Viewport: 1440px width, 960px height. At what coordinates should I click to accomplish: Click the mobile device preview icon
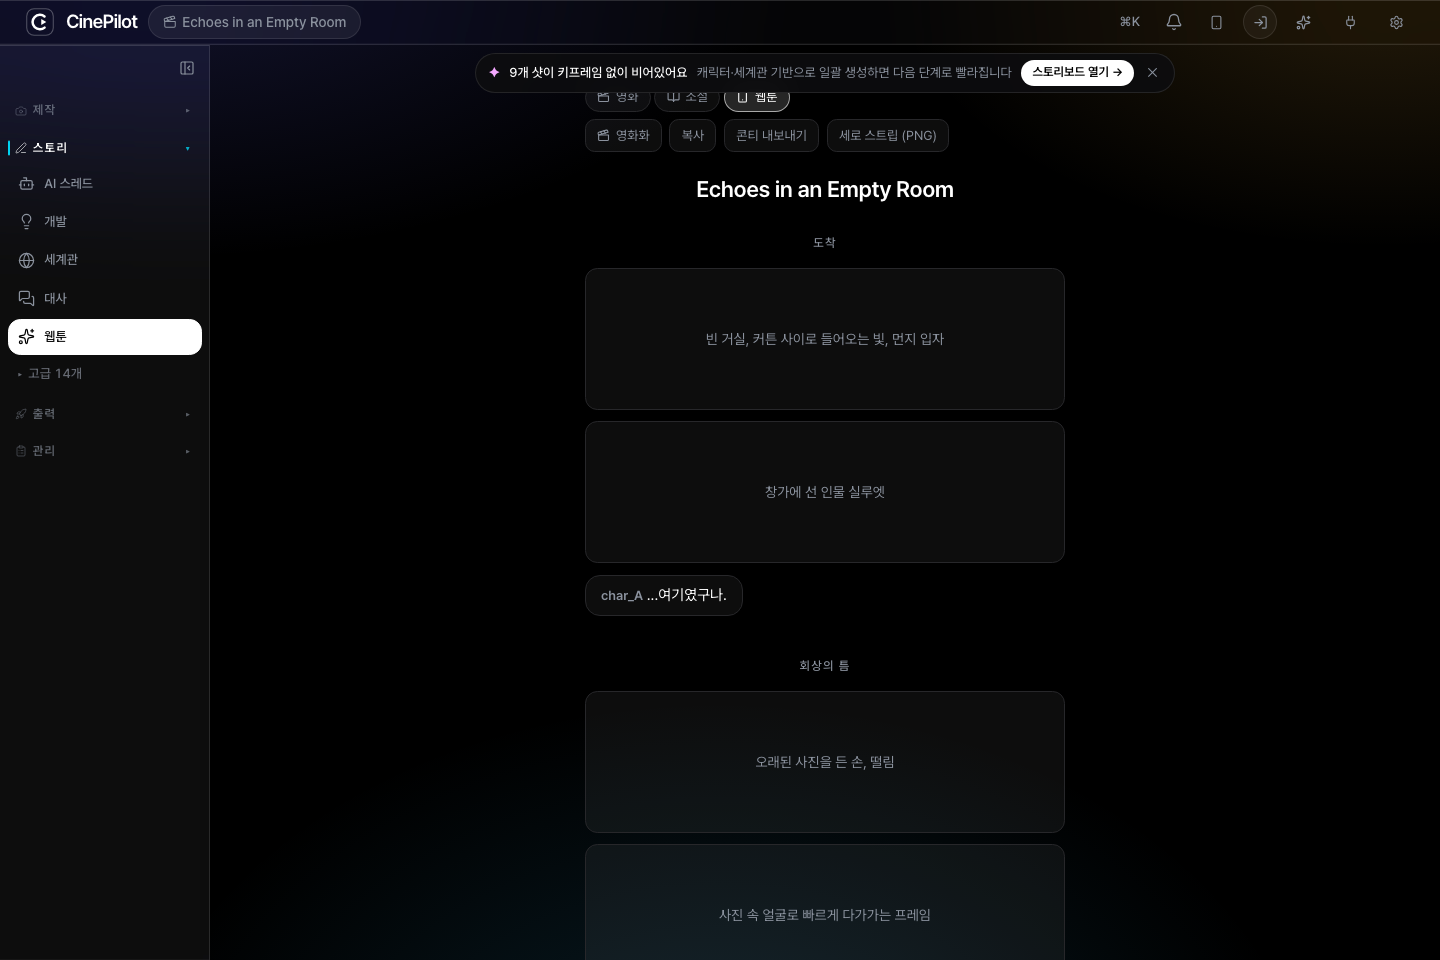(1216, 22)
